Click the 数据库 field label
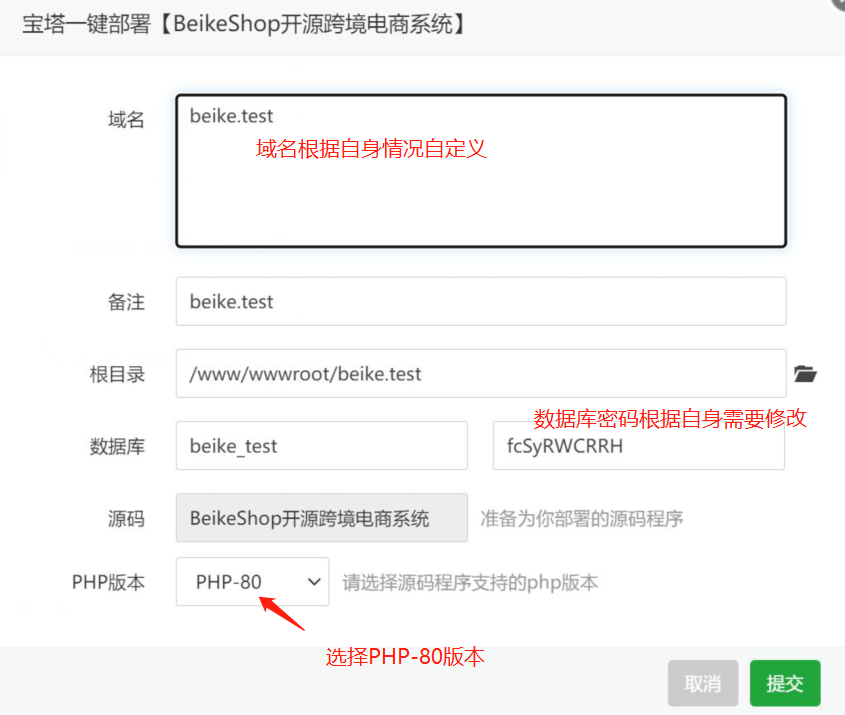The image size is (845, 715). [x=117, y=446]
